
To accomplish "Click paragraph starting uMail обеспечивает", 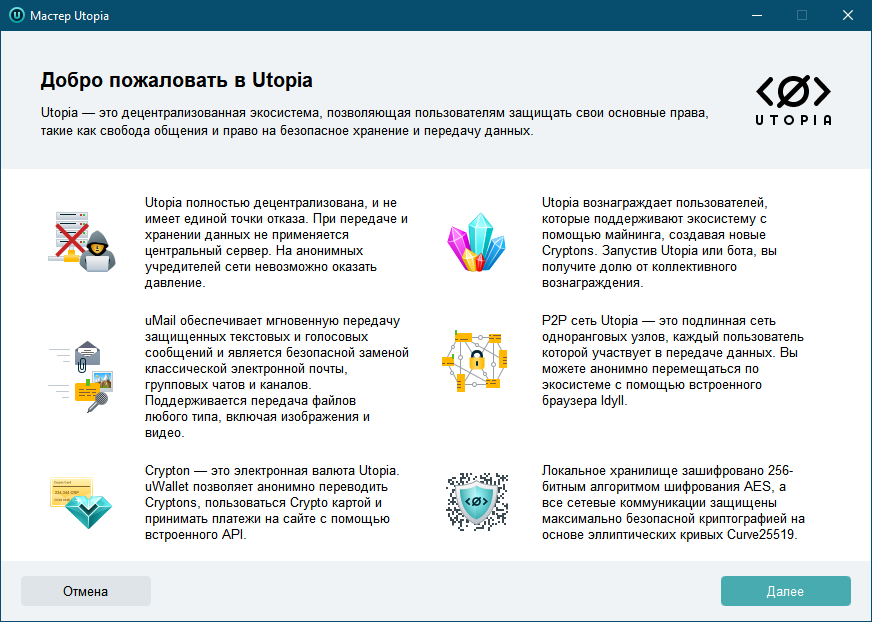I will [x=277, y=377].
